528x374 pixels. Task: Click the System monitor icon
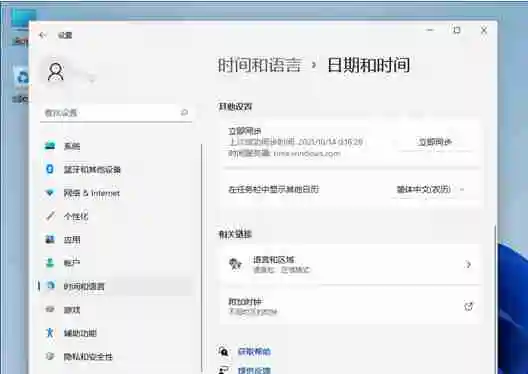(50, 146)
